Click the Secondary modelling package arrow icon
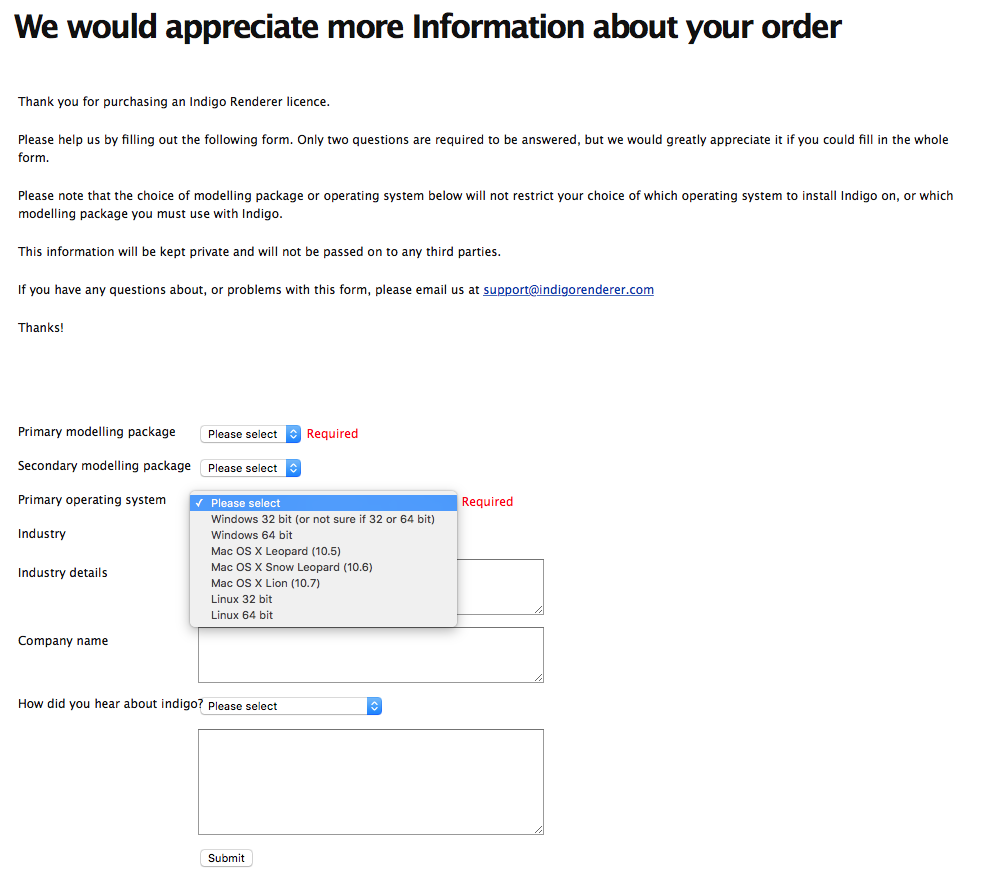 coord(293,468)
